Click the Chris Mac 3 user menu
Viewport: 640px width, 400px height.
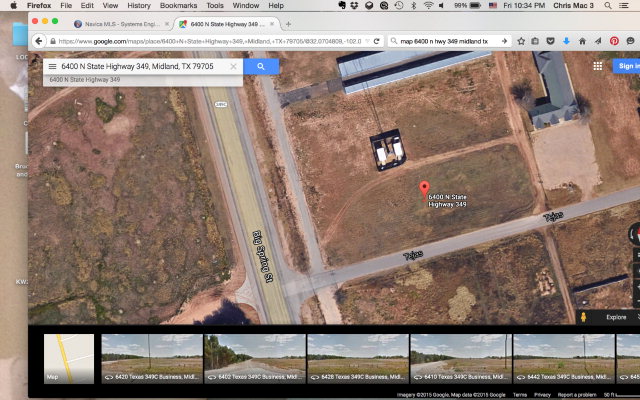click(573, 5)
